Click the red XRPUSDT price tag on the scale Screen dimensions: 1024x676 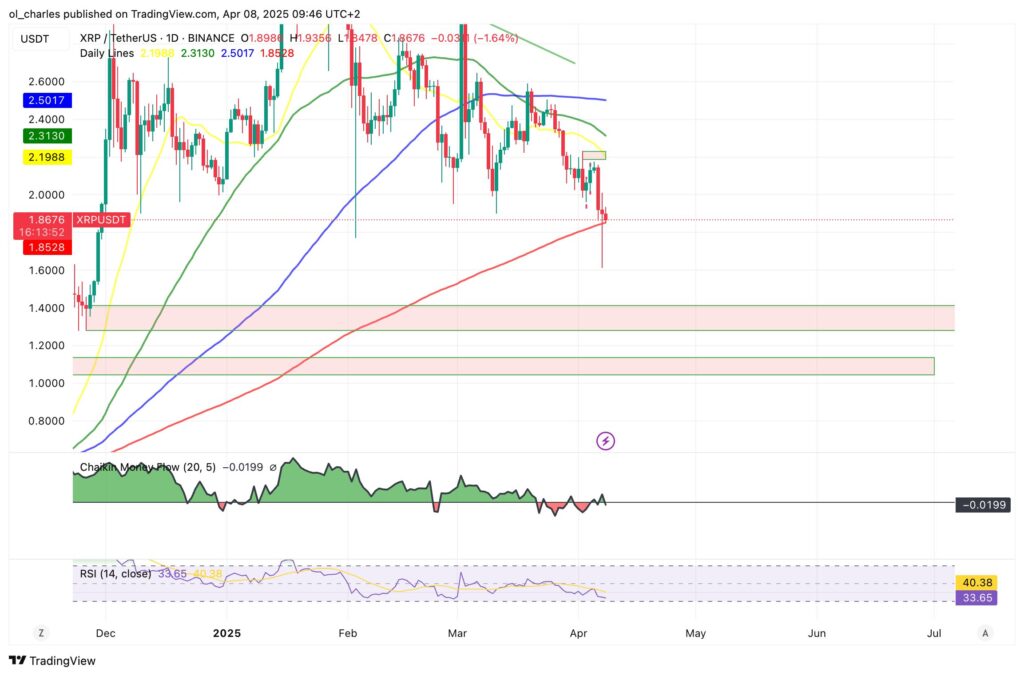[100, 219]
